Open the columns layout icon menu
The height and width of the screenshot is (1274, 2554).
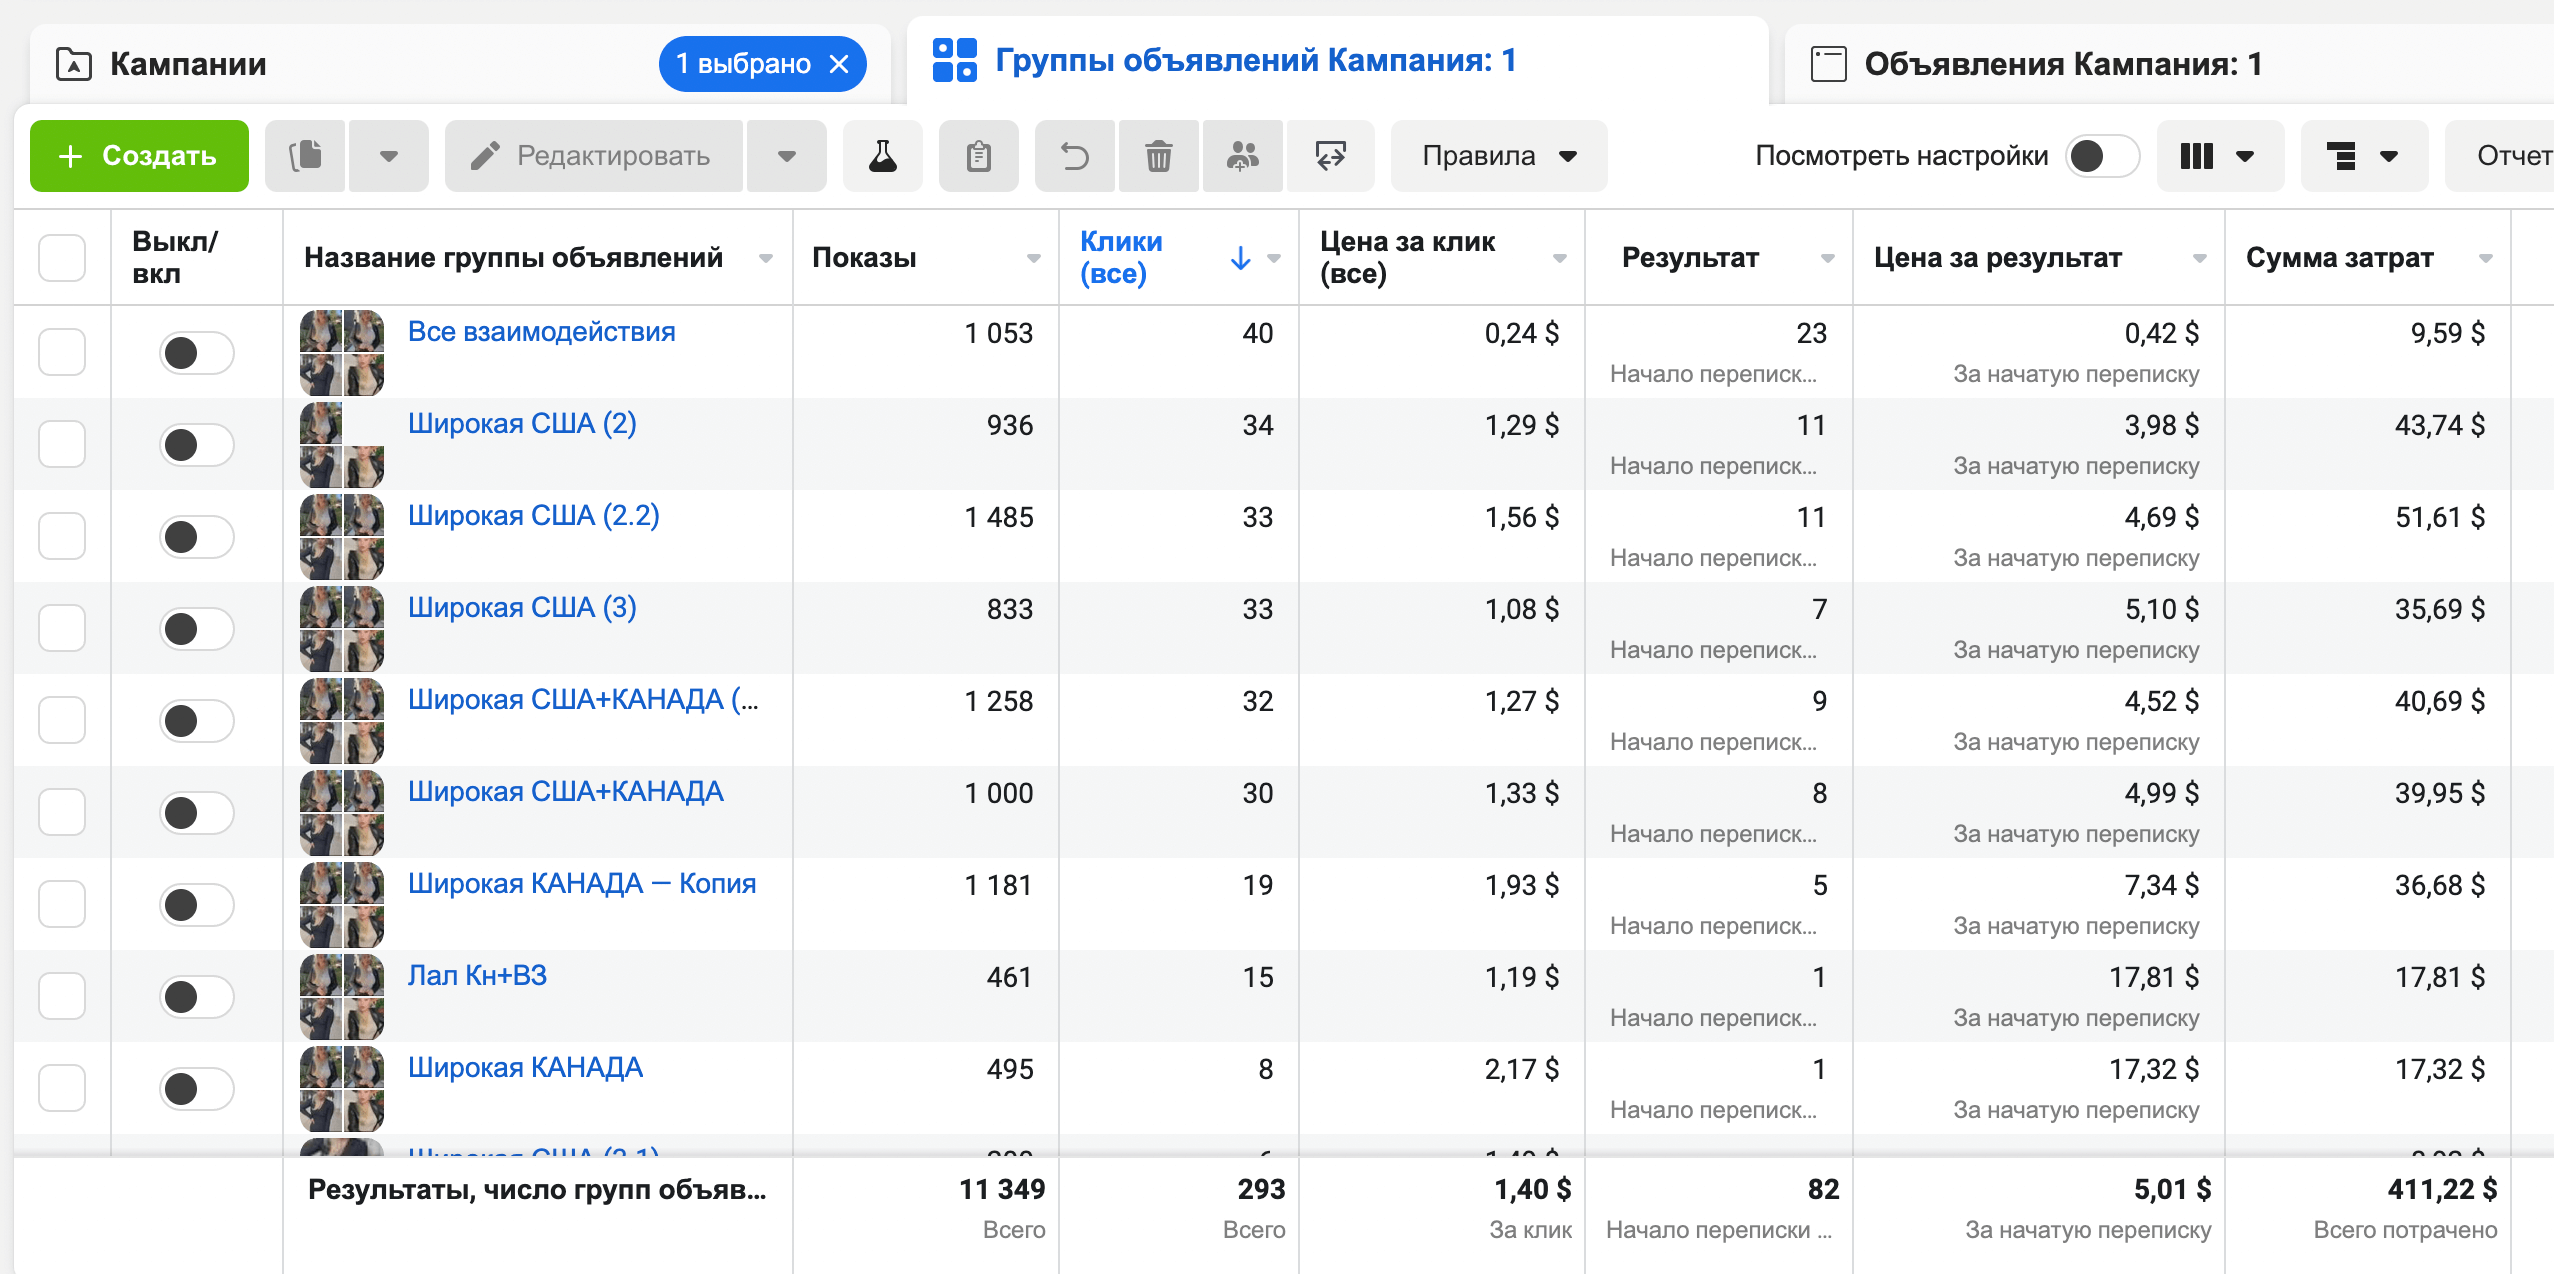point(2218,156)
